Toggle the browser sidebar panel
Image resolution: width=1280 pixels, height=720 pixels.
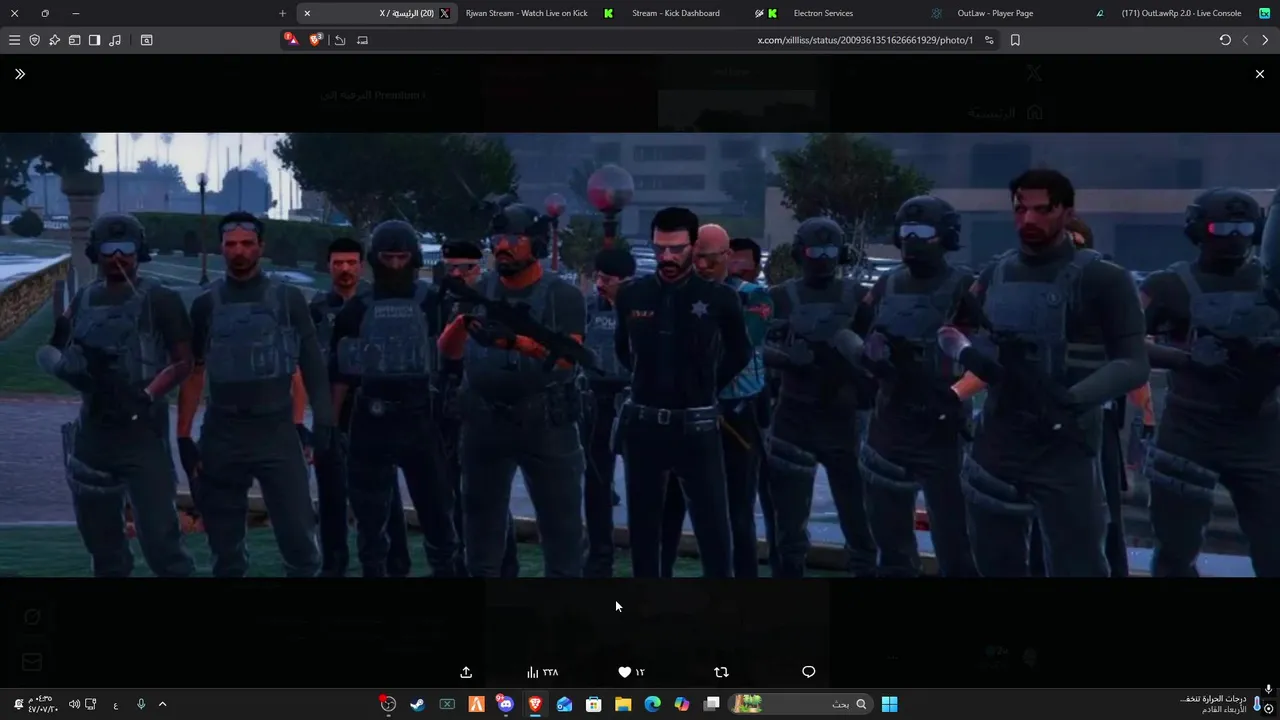coord(94,40)
